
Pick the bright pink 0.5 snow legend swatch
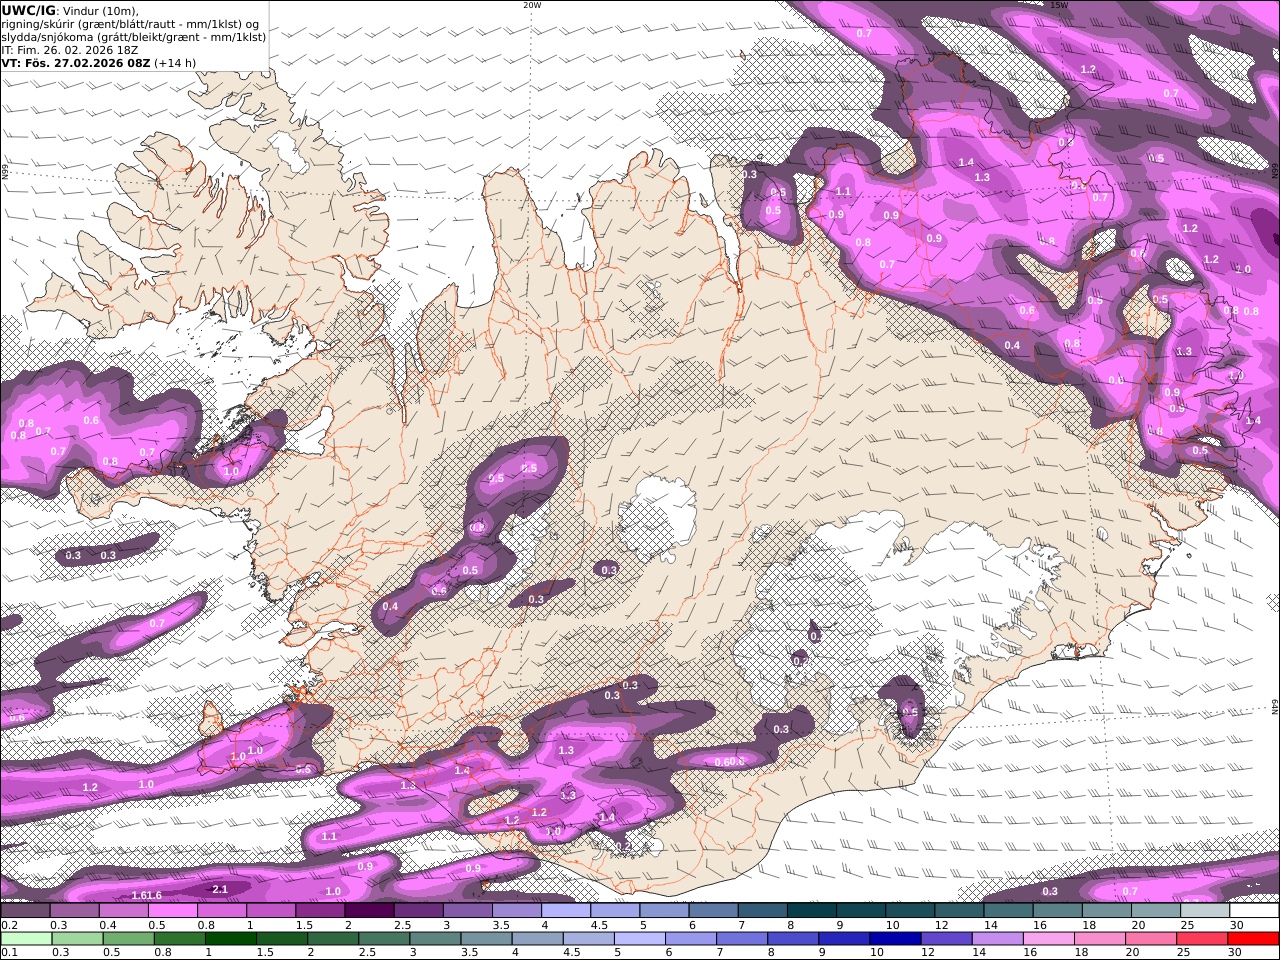coord(172,911)
